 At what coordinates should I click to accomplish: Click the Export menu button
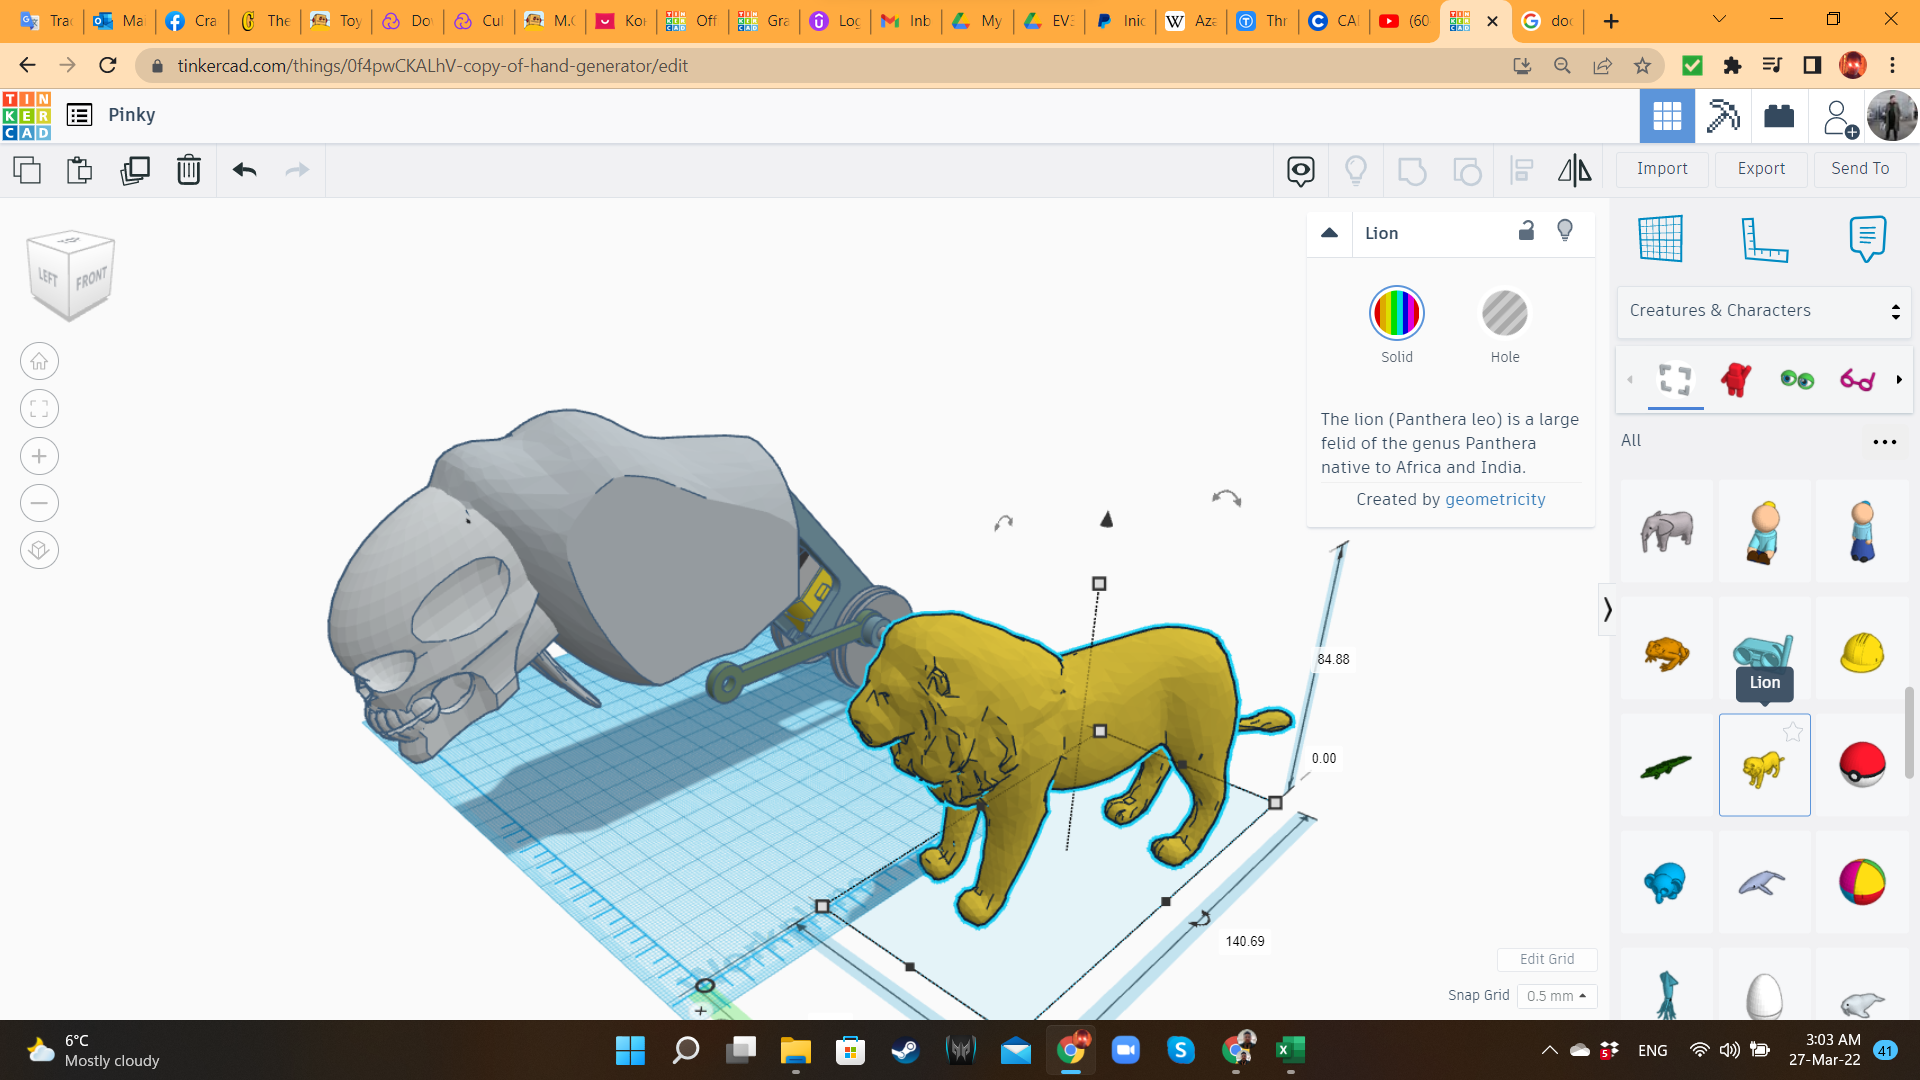pos(1760,169)
